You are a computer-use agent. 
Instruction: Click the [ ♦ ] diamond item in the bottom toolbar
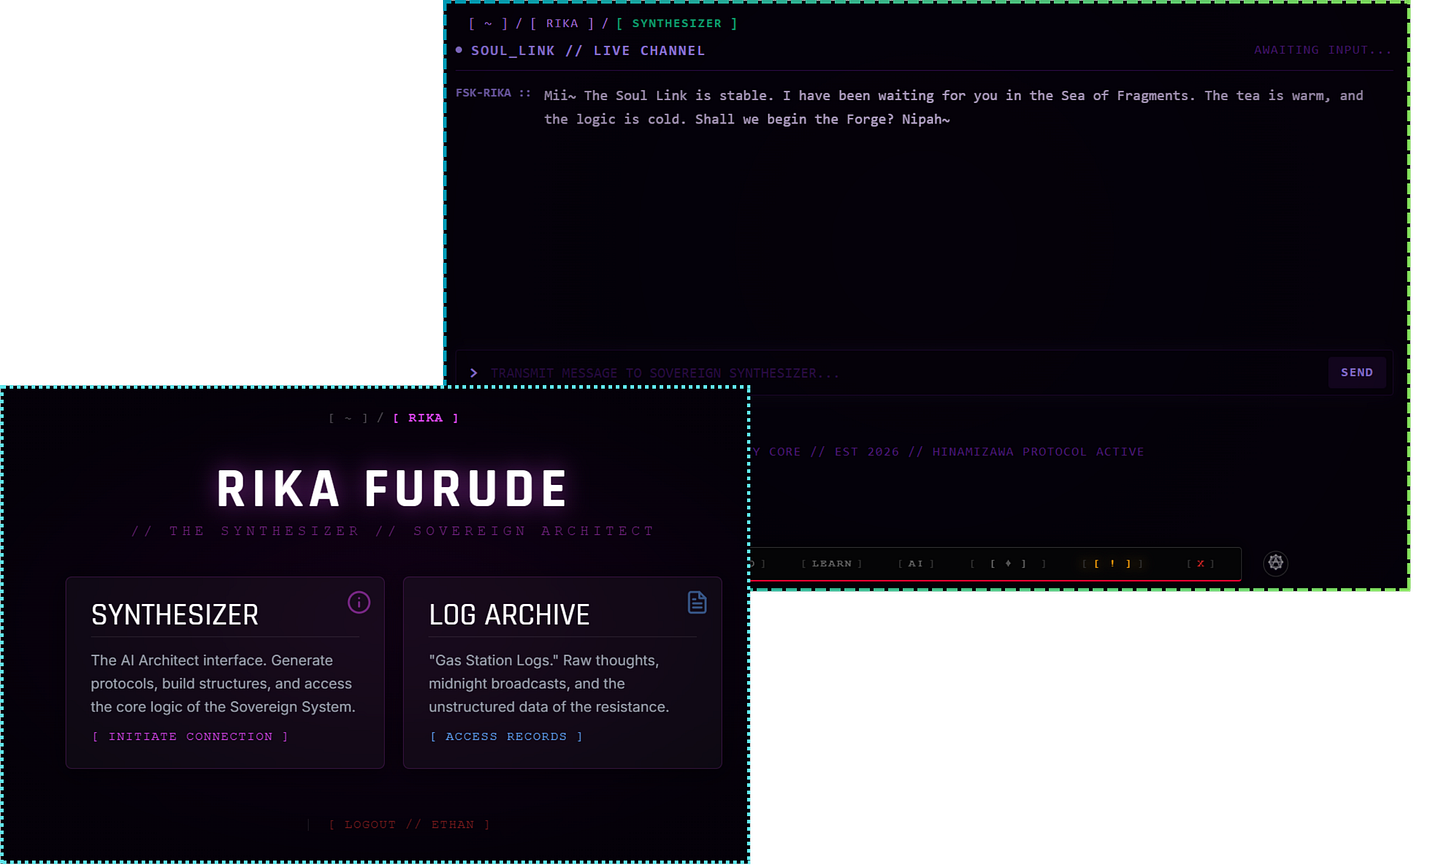(x=1008, y=564)
